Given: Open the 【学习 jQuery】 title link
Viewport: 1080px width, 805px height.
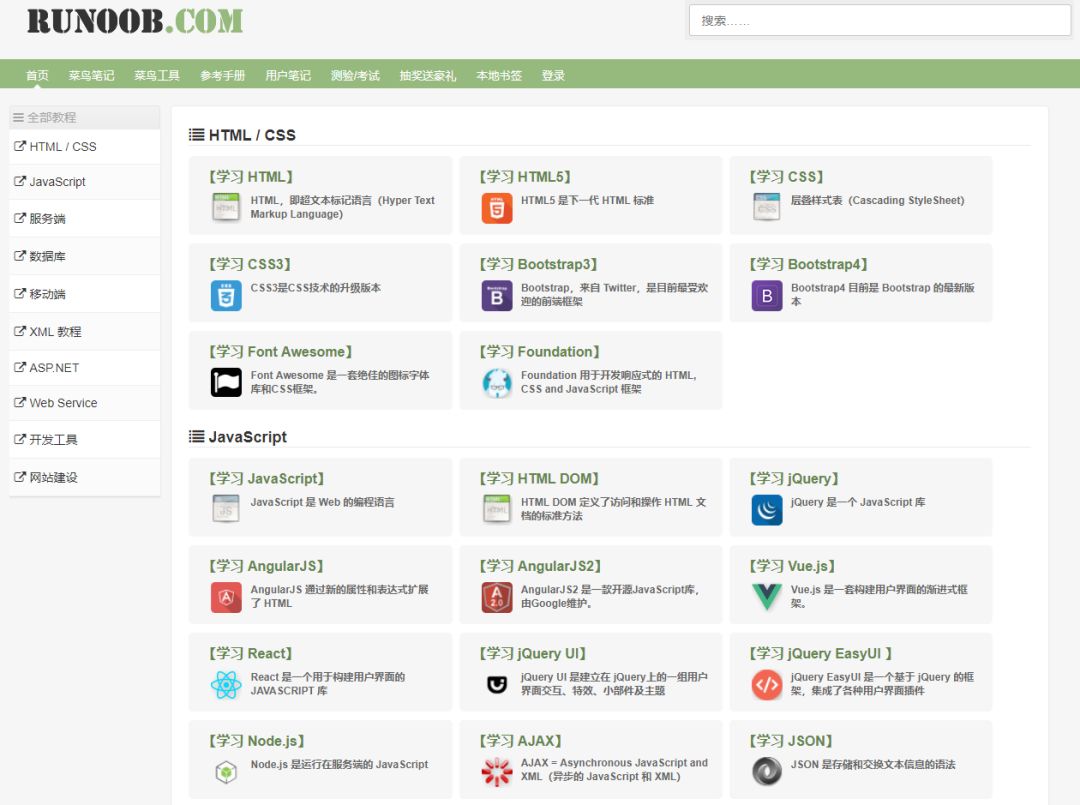Looking at the screenshot, I should click(794, 479).
